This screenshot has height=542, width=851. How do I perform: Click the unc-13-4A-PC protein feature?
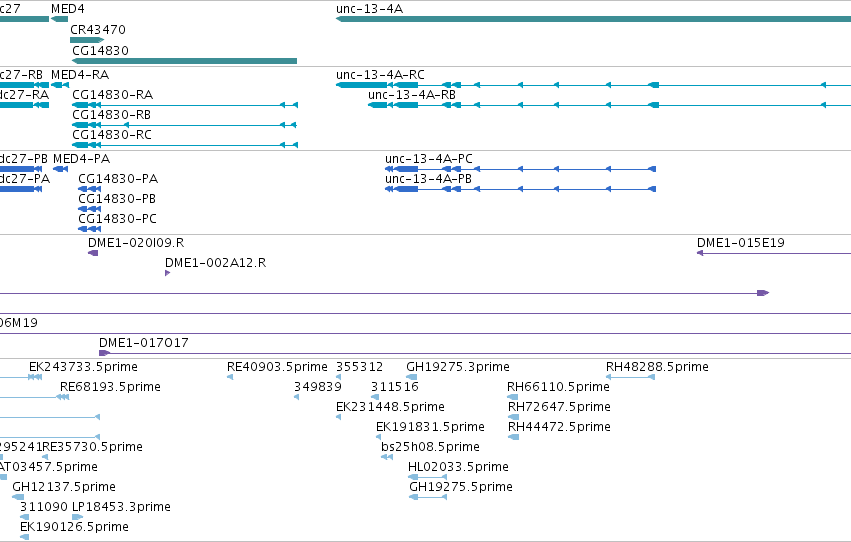point(520,169)
